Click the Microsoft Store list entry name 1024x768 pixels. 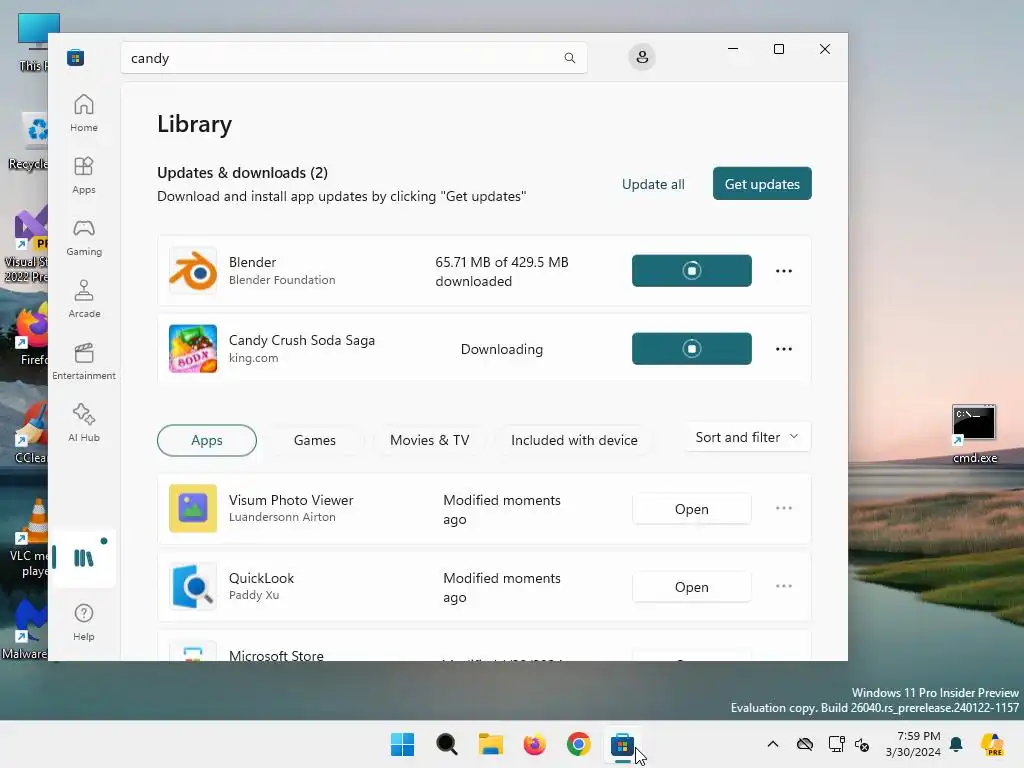click(276, 656)
